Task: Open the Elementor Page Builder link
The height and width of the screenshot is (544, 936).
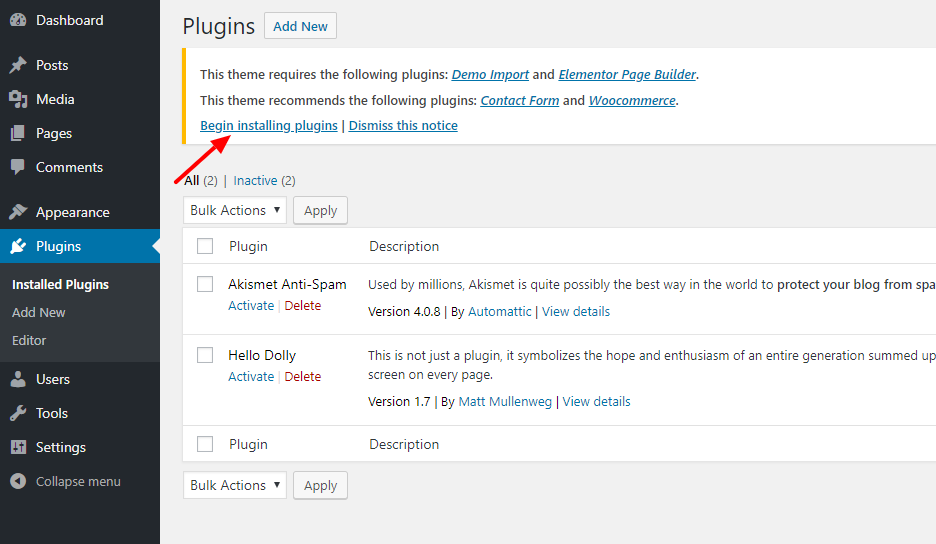Action: pyautogui.click(x=627, y=75)
